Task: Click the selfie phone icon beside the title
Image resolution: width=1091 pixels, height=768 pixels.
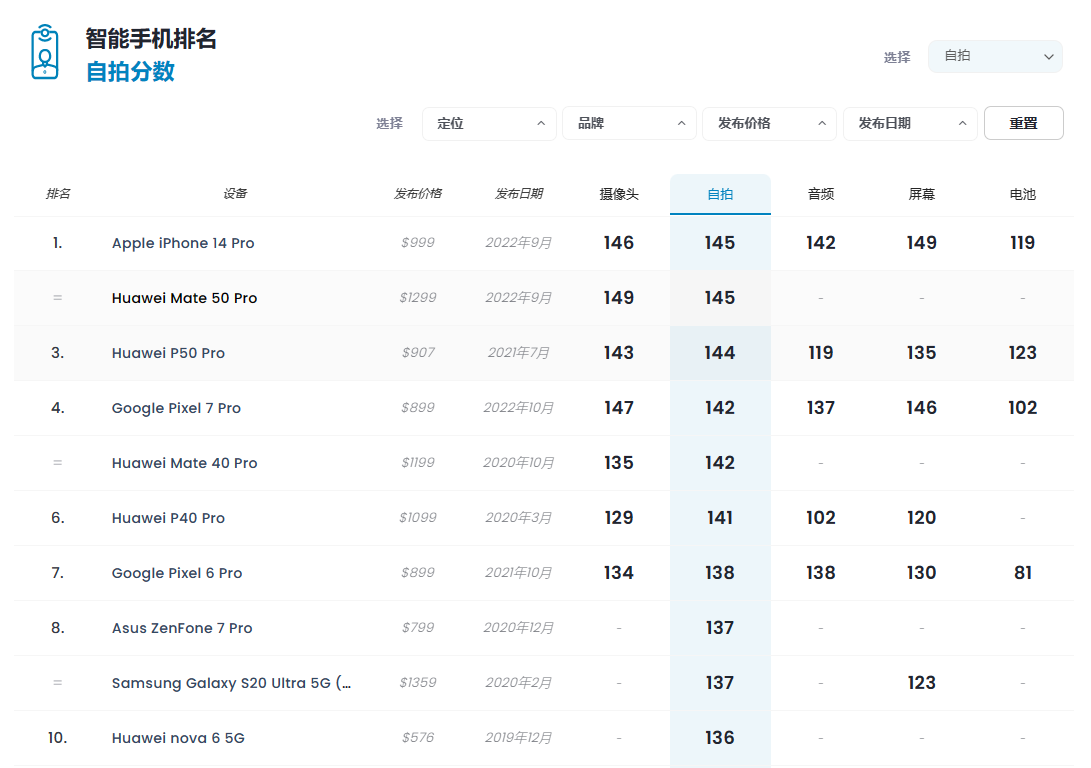Action: (45, 52)
